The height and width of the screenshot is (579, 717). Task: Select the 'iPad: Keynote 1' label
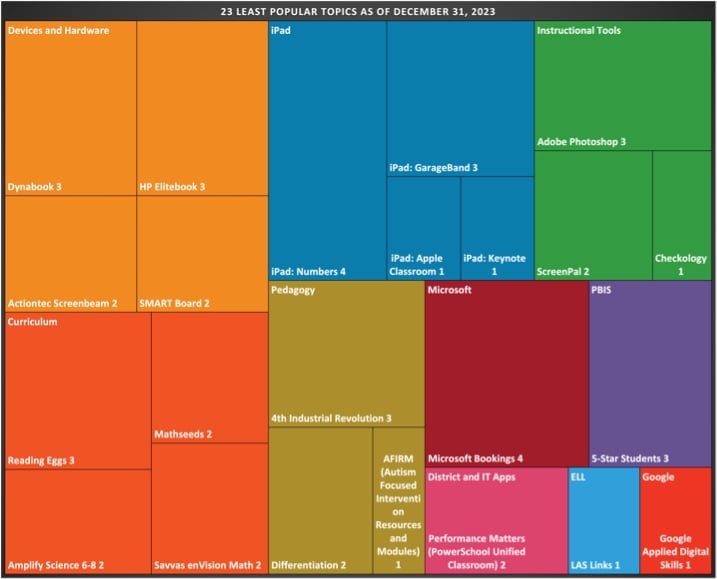[x=494, y=265]
